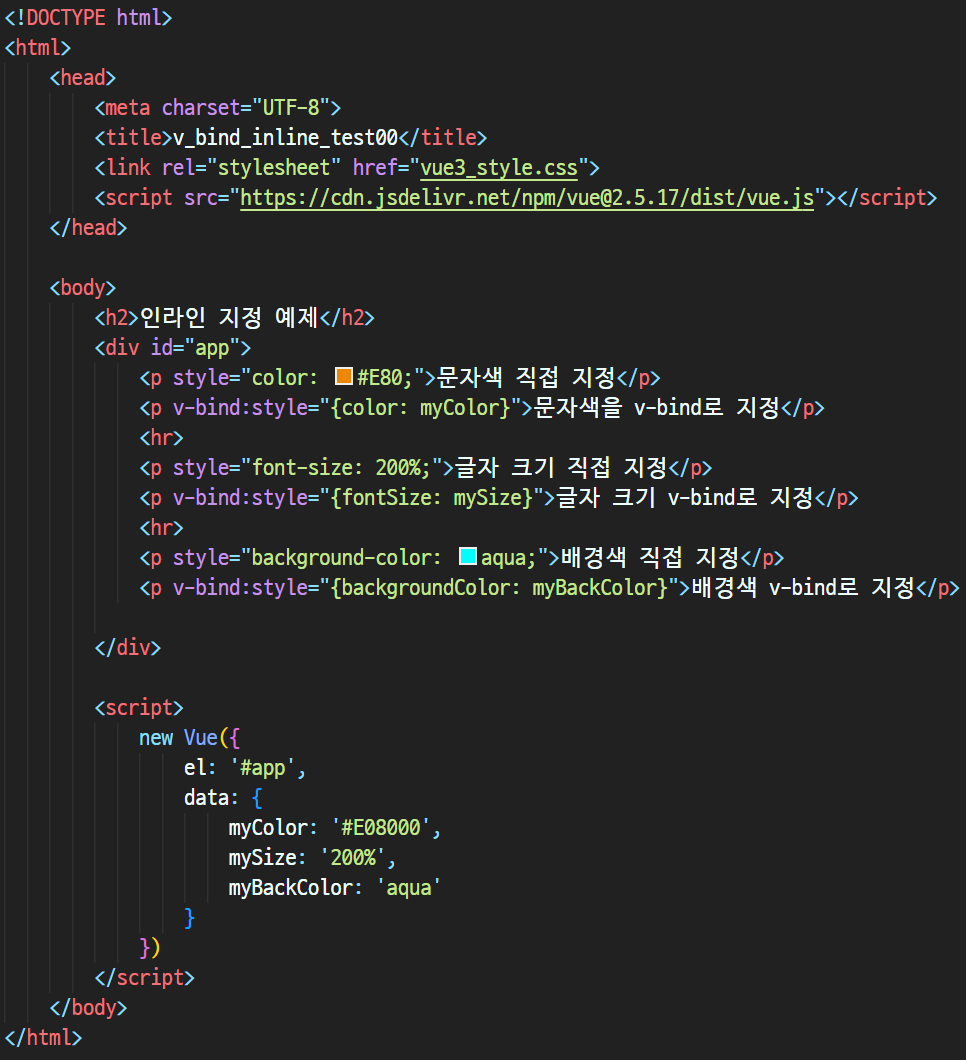Screen dimensions: 966x1060
Task: Click the data: { property line
Action: pos(223,798)
